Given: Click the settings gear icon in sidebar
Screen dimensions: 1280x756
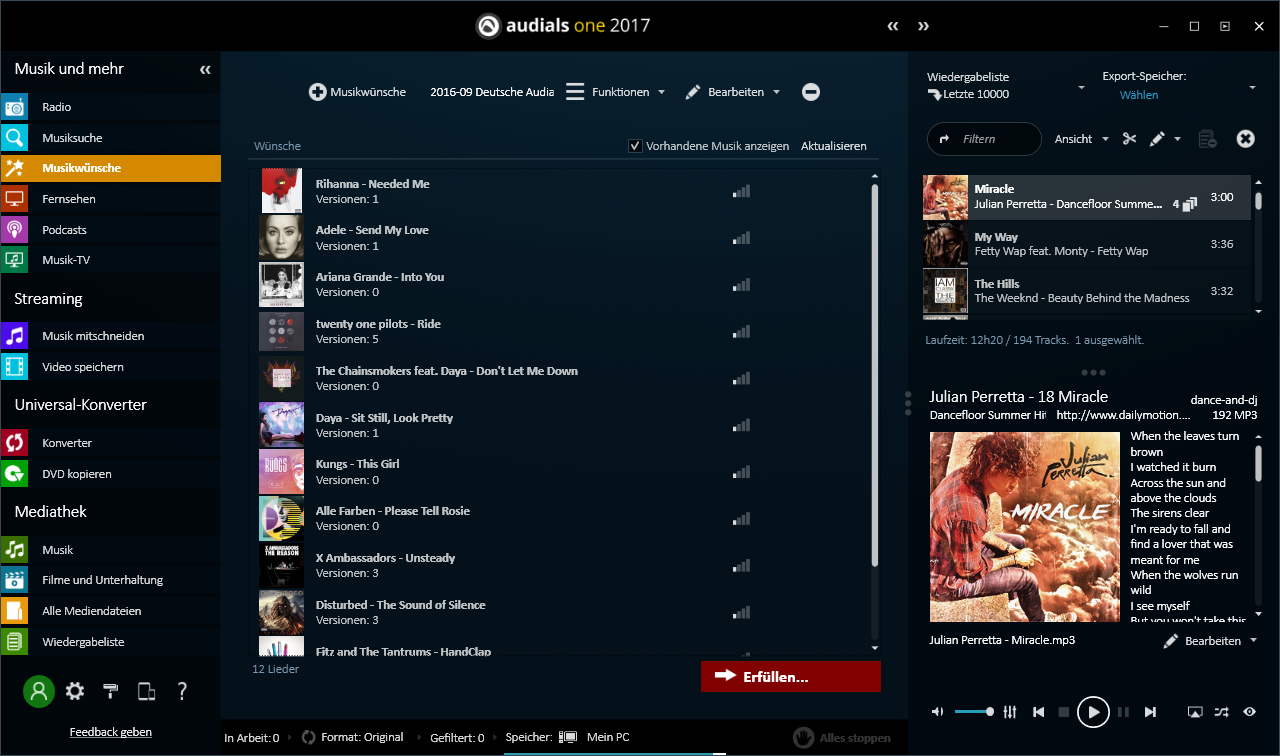Looking at the screenshot, I should (75, 691).
